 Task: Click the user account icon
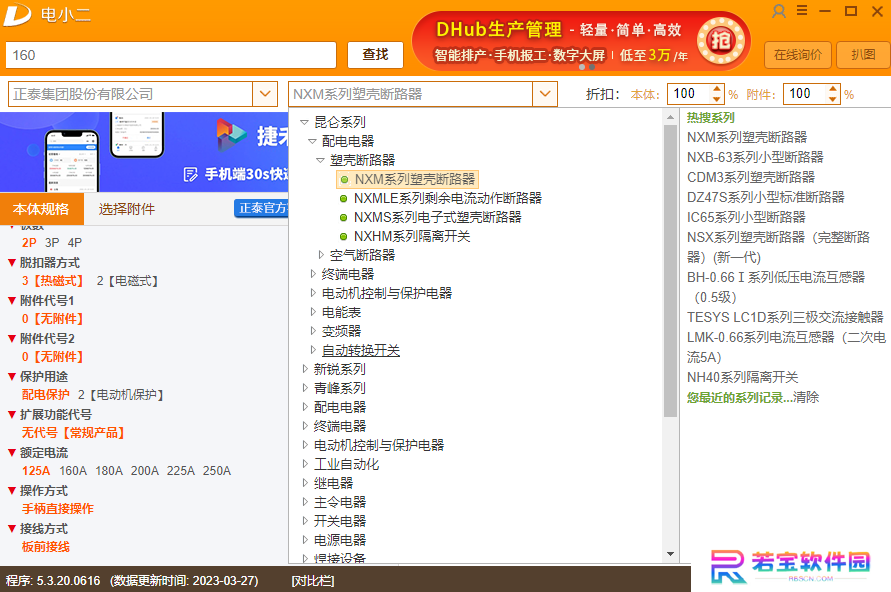(x=778, y=11)
